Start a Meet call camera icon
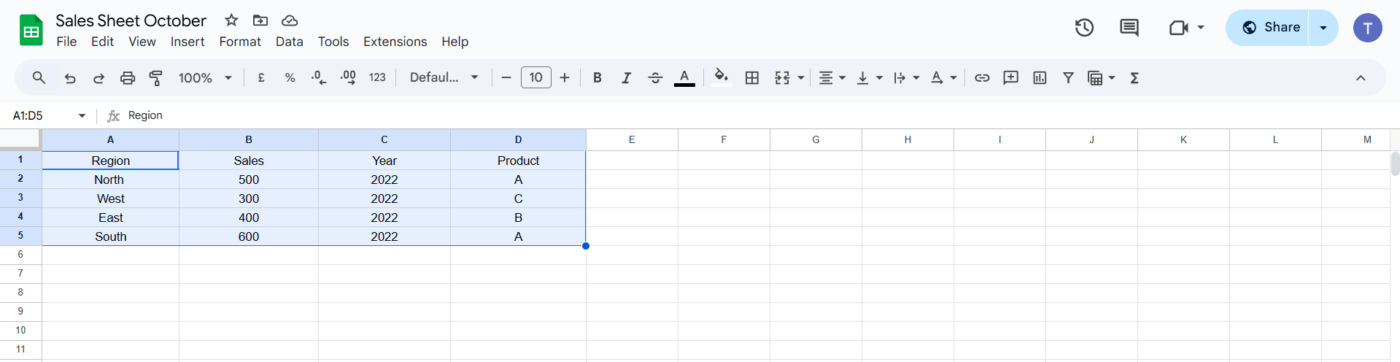The width and height of the screenshot is (1400, 362). click(x=1178, y=28)
